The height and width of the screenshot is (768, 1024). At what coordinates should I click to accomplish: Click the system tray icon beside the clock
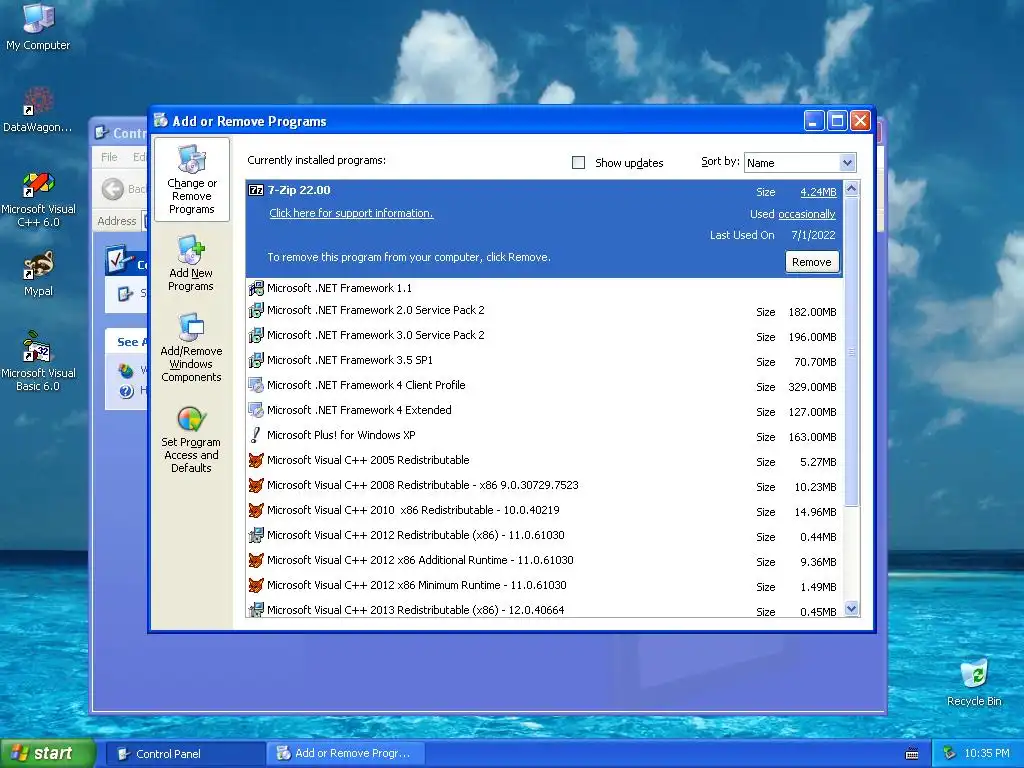point(950,754)
